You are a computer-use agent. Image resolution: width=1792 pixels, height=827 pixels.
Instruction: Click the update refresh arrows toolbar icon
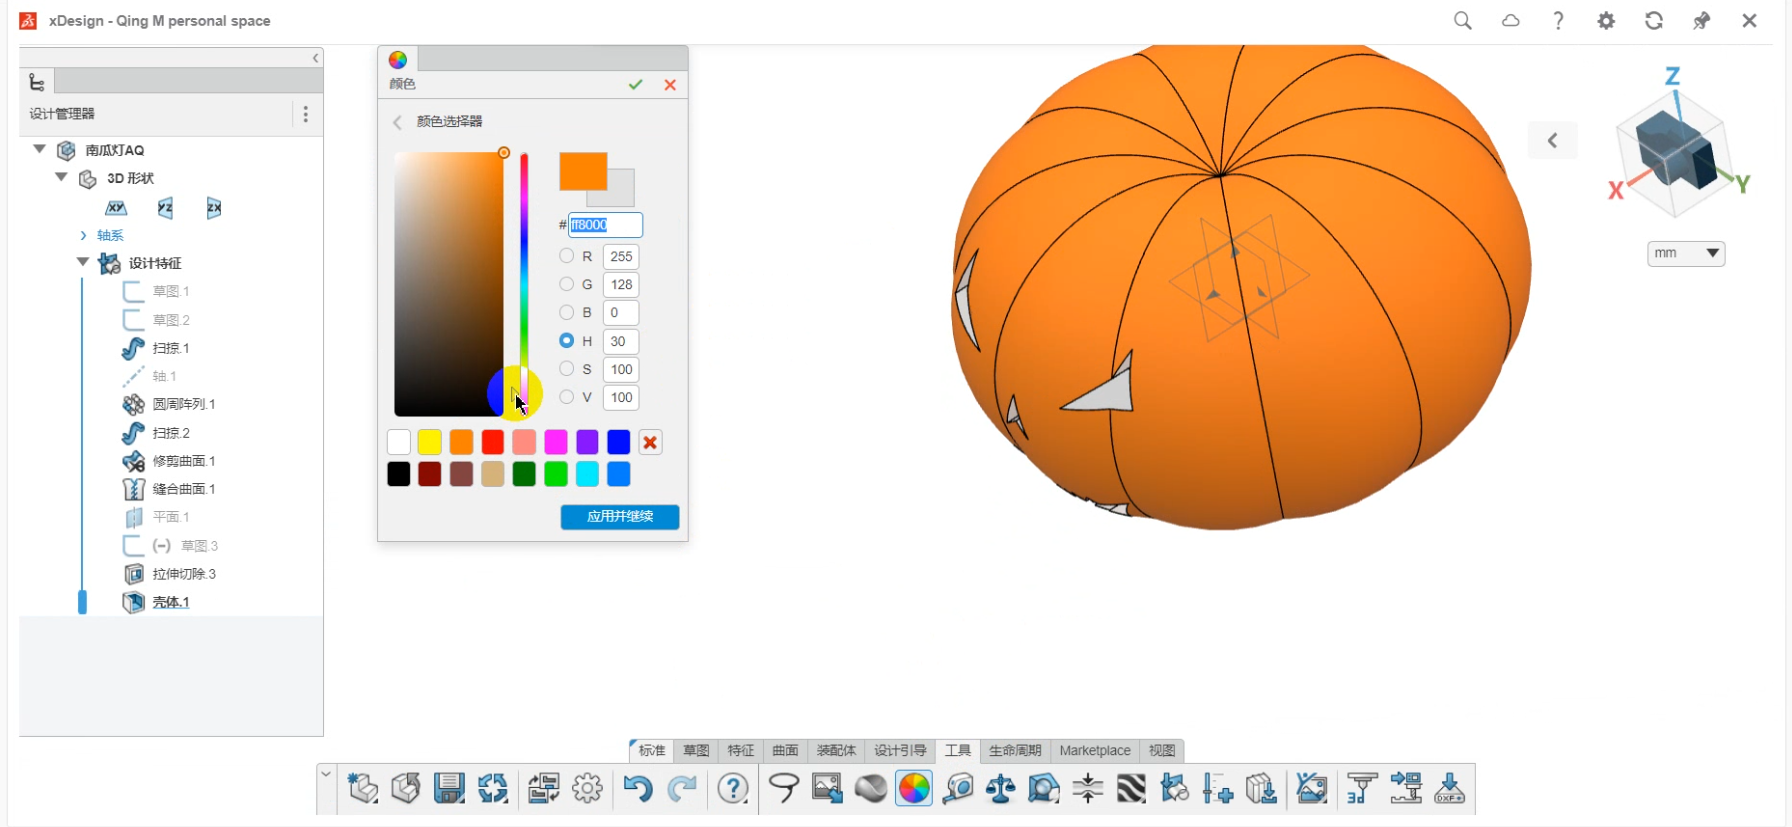493,789
